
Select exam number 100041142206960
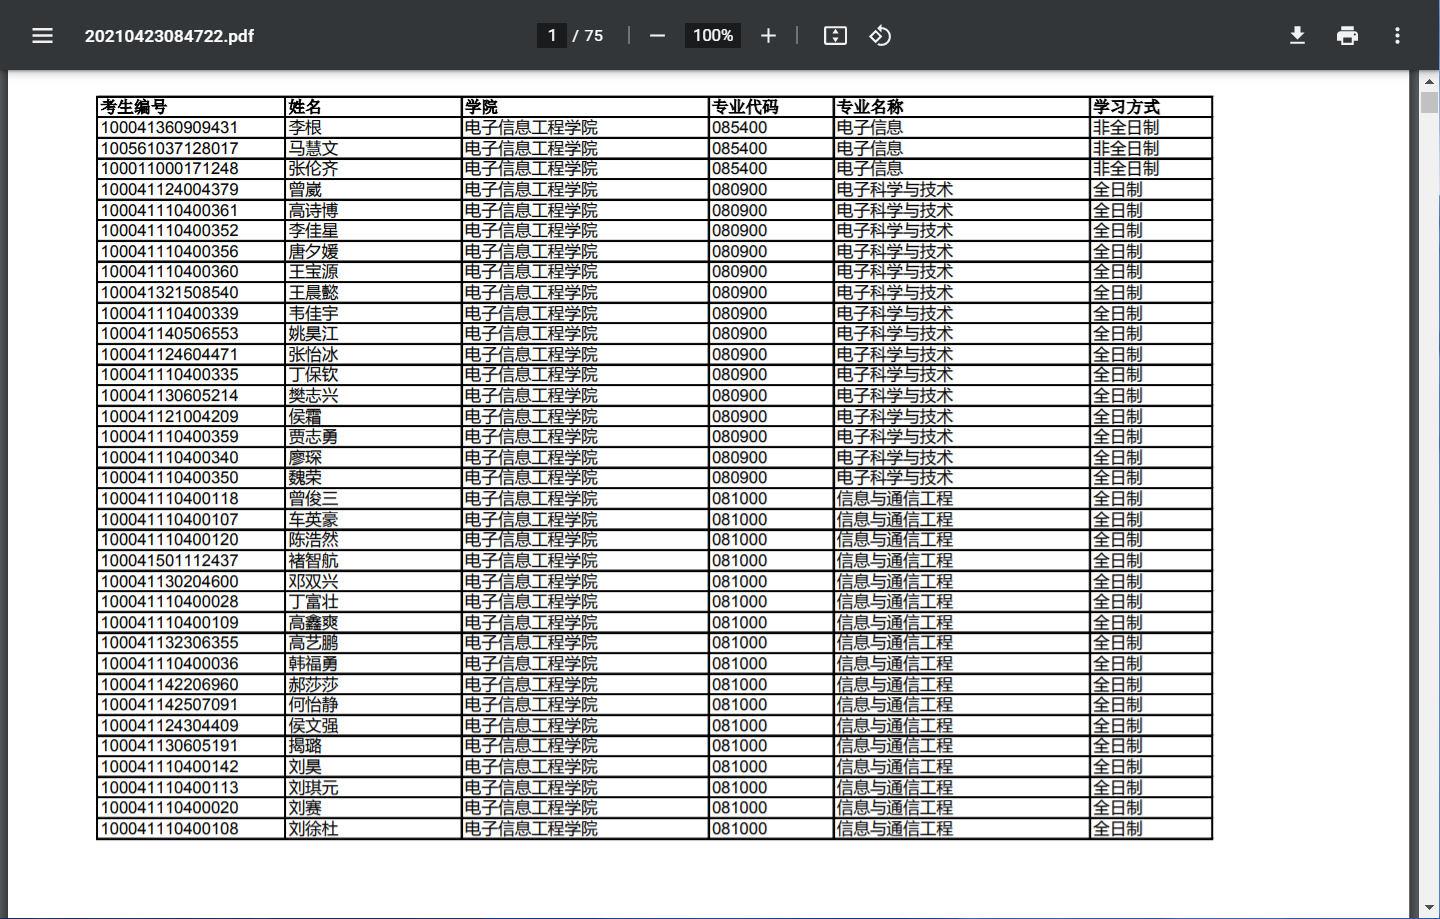click(x=170, y=684)
